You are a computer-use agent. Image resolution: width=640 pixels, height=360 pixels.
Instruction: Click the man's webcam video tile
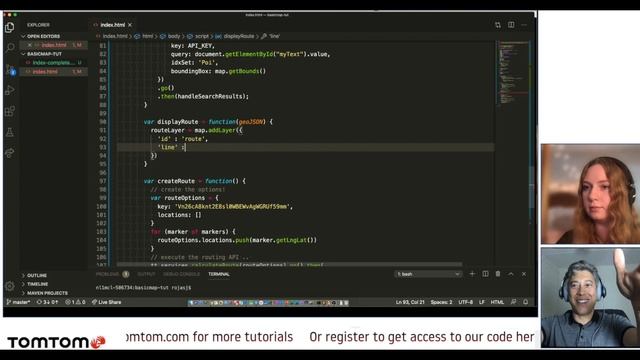[x=590, y=298]
